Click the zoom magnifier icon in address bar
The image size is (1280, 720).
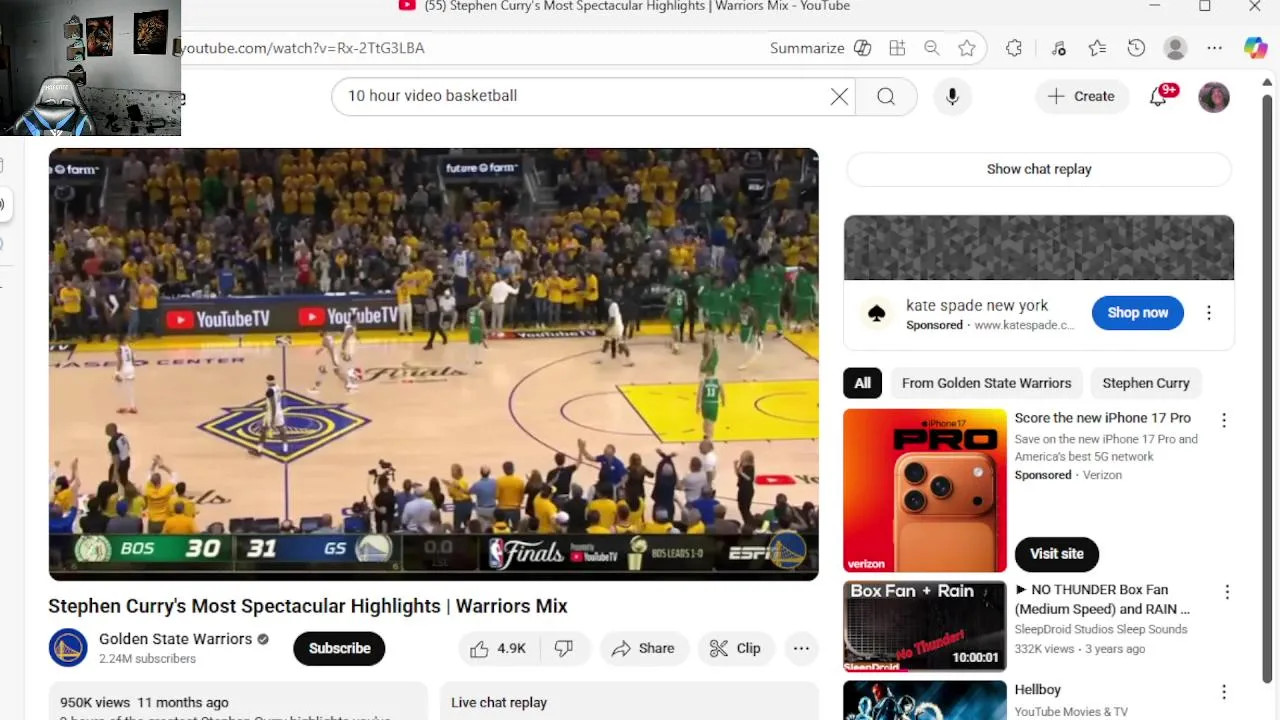932,48
